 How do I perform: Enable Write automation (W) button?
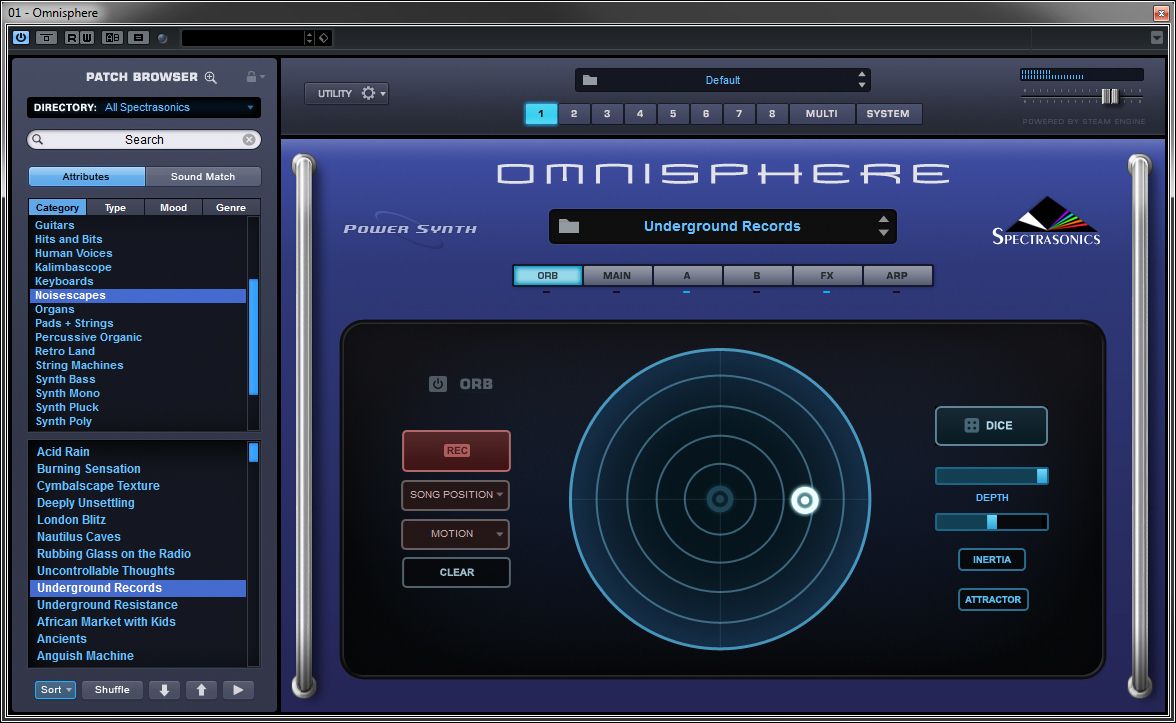tap(86, 38)
